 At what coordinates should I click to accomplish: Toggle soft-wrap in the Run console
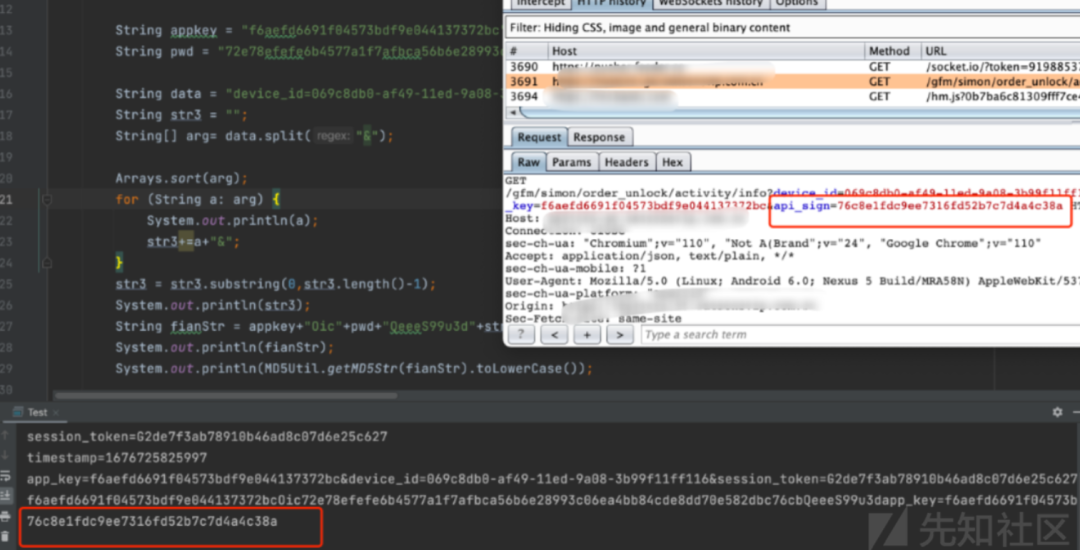point(6,476)
